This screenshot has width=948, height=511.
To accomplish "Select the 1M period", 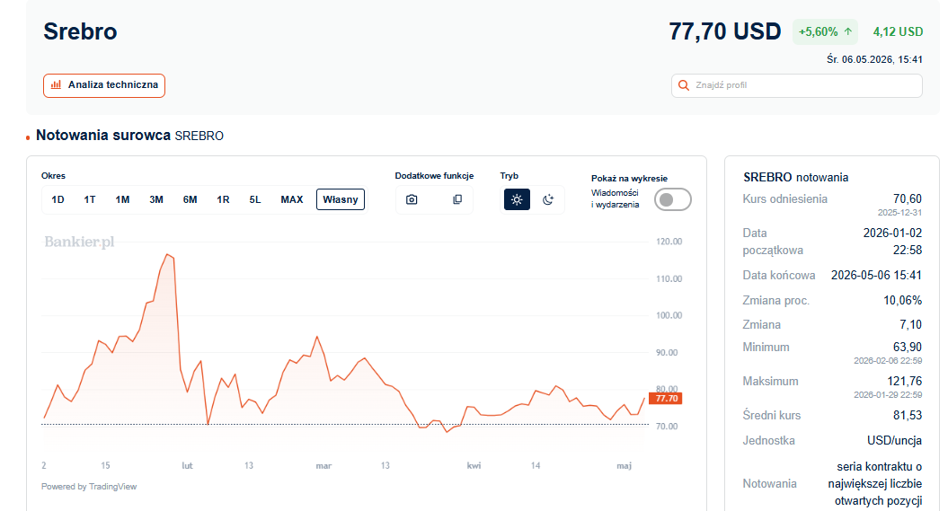I will point(123,200).
